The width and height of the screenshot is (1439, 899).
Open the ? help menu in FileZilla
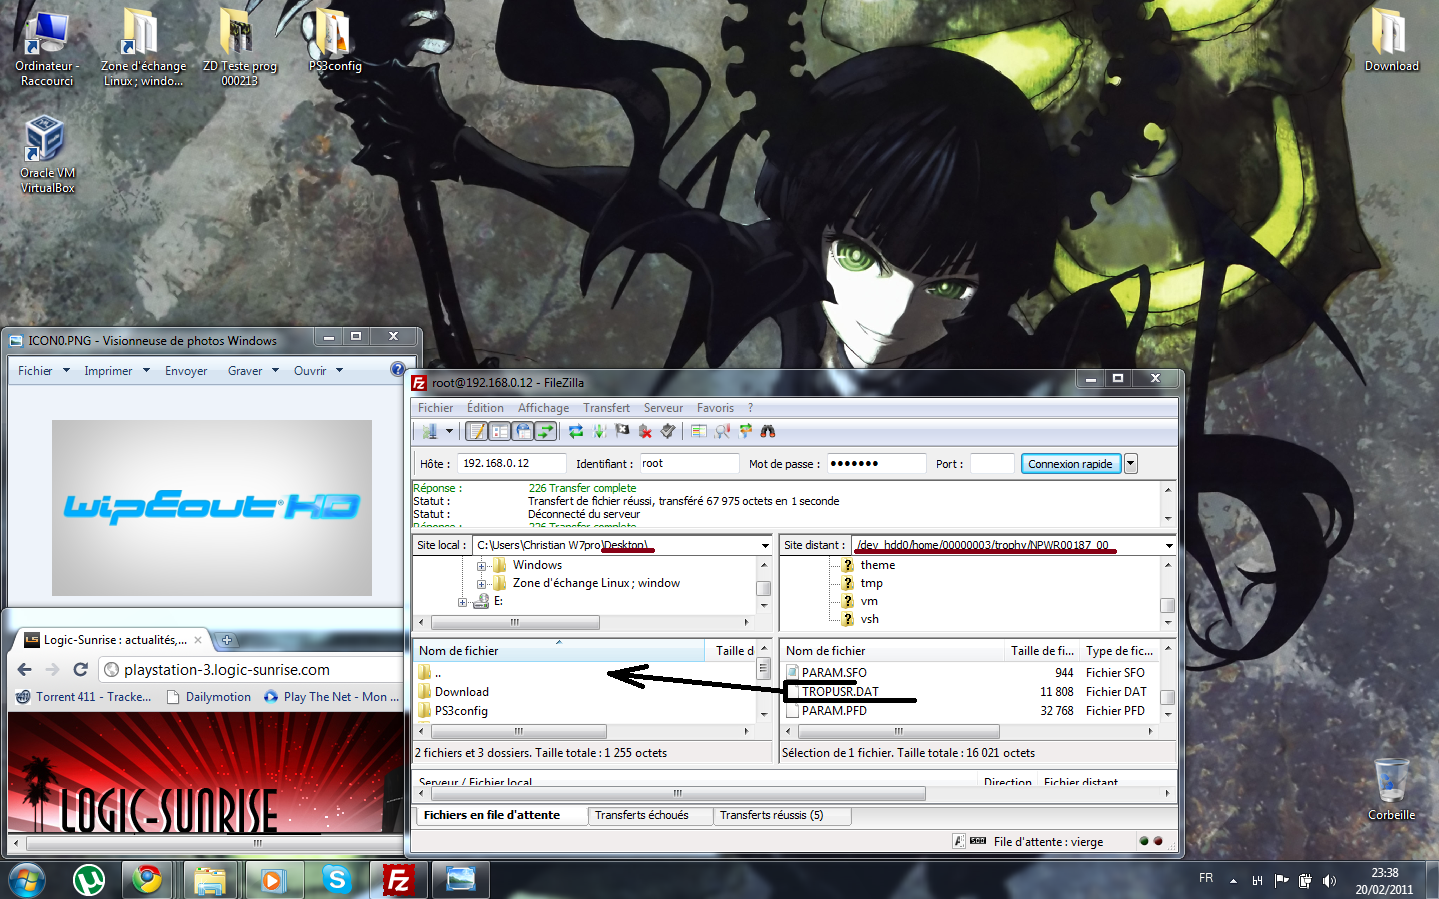coord(750,408)
